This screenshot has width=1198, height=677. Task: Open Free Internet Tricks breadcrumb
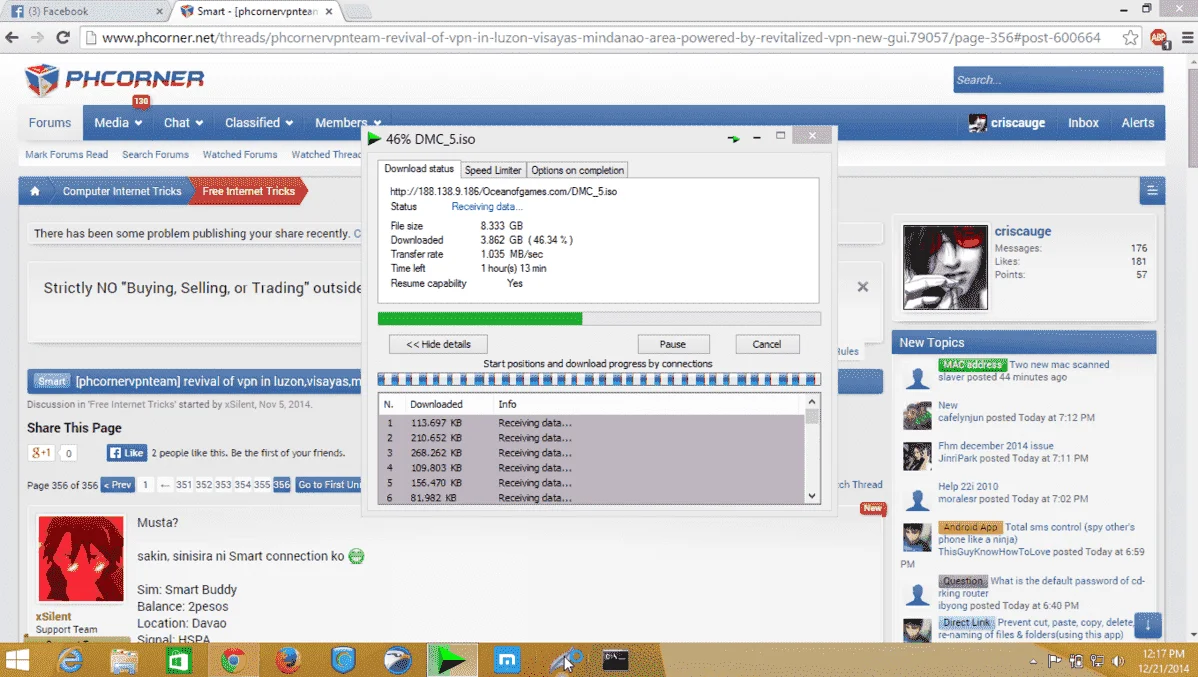pos(248,191)
